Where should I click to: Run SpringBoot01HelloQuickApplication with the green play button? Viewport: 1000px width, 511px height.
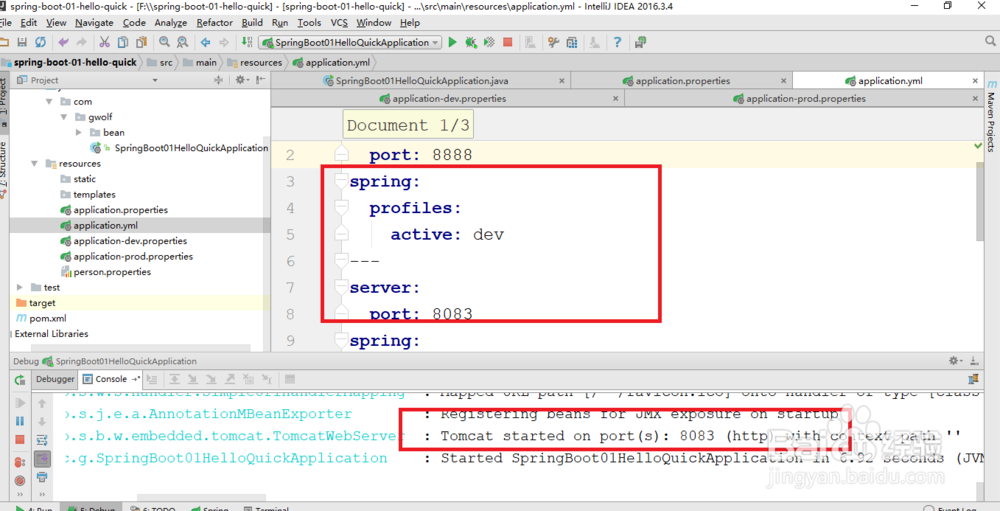click(453, 42)
